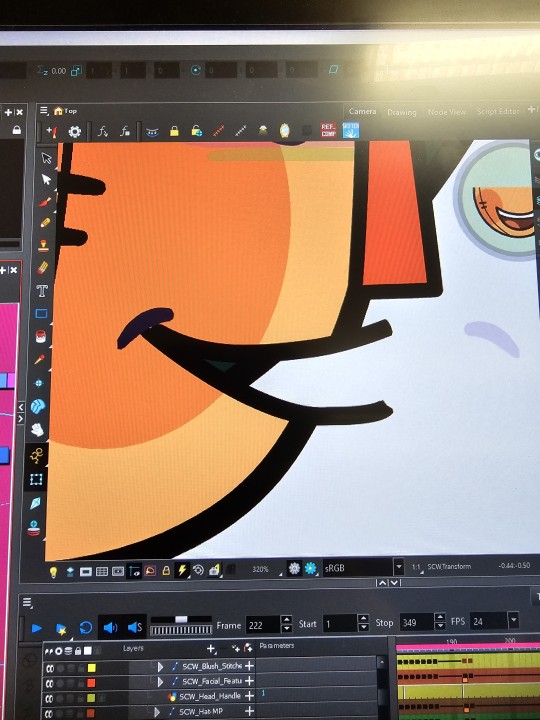The height and width of the screenshot is (720, 540).
Task: Select the Rectangle shape tool
Action: coord(42,314)
